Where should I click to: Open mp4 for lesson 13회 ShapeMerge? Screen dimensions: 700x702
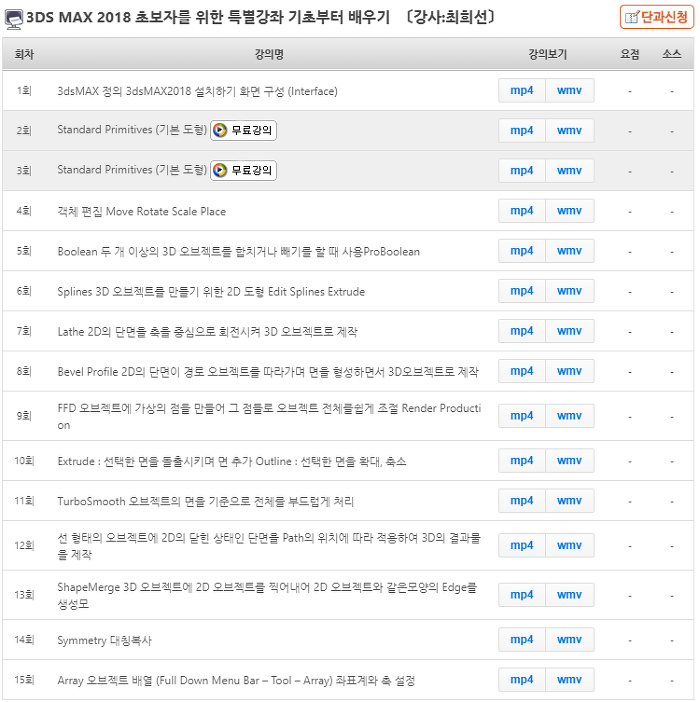coord(522,595)
